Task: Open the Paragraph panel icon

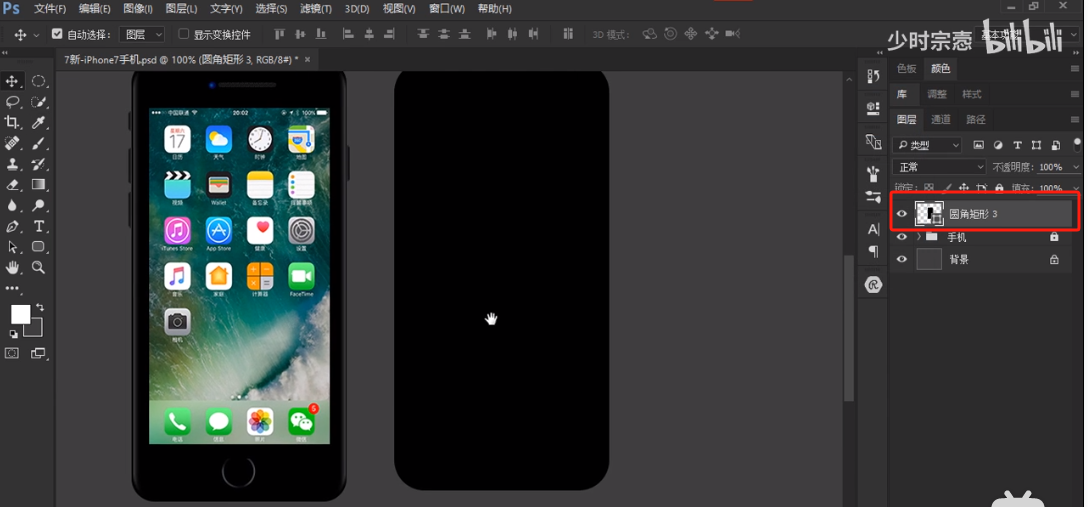Action: tap(874, 251)
